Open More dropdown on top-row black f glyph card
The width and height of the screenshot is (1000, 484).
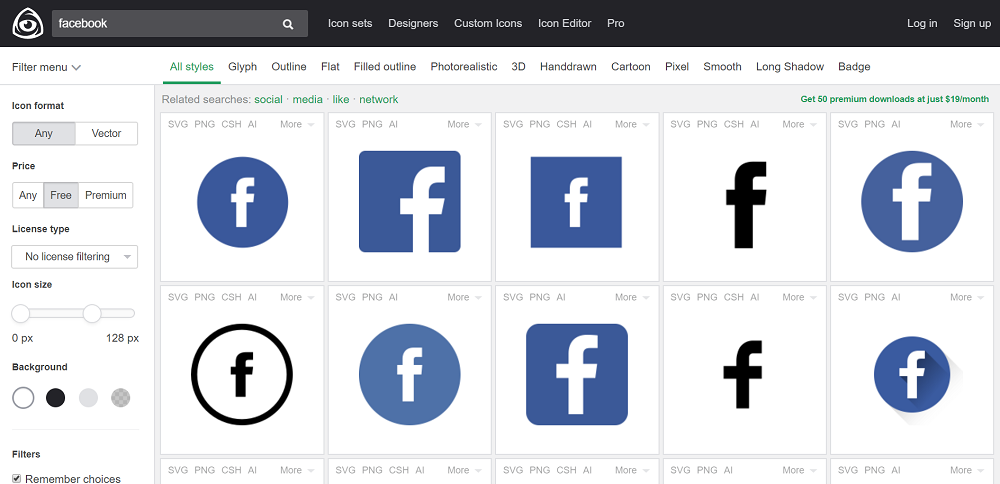(x=800, y=124)
